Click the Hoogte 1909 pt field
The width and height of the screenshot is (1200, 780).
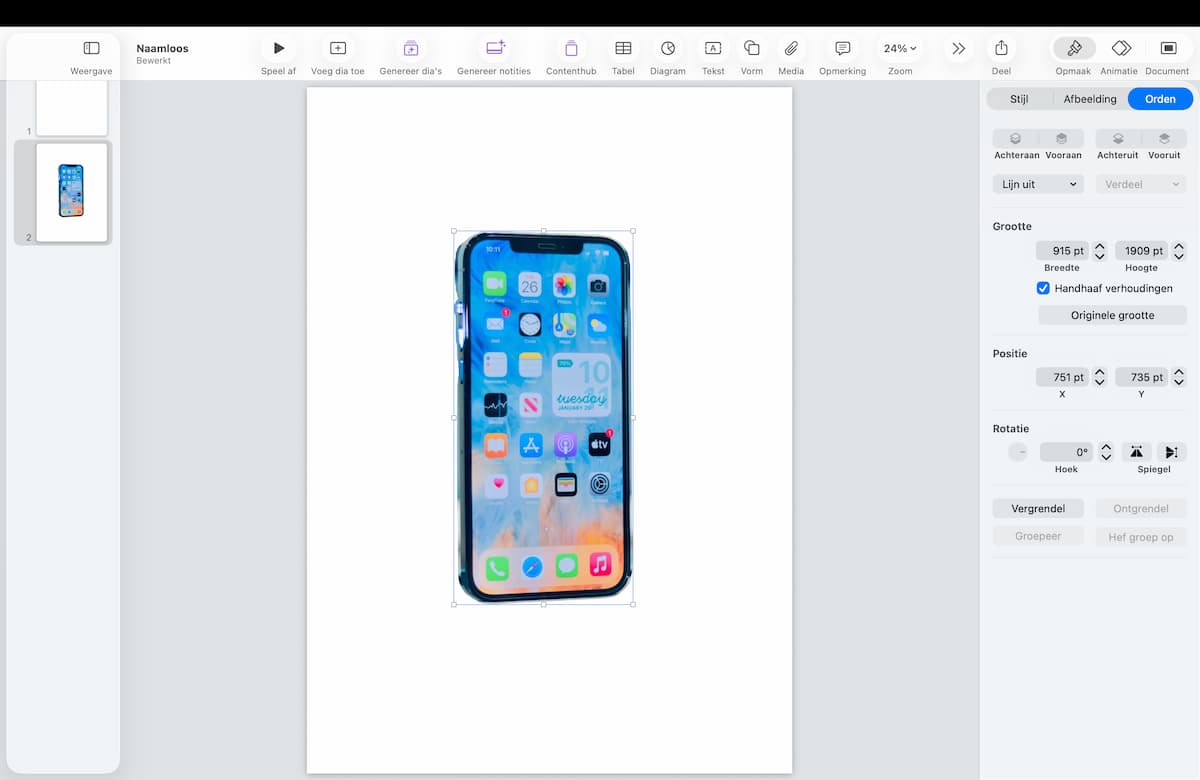[1141, 251]
